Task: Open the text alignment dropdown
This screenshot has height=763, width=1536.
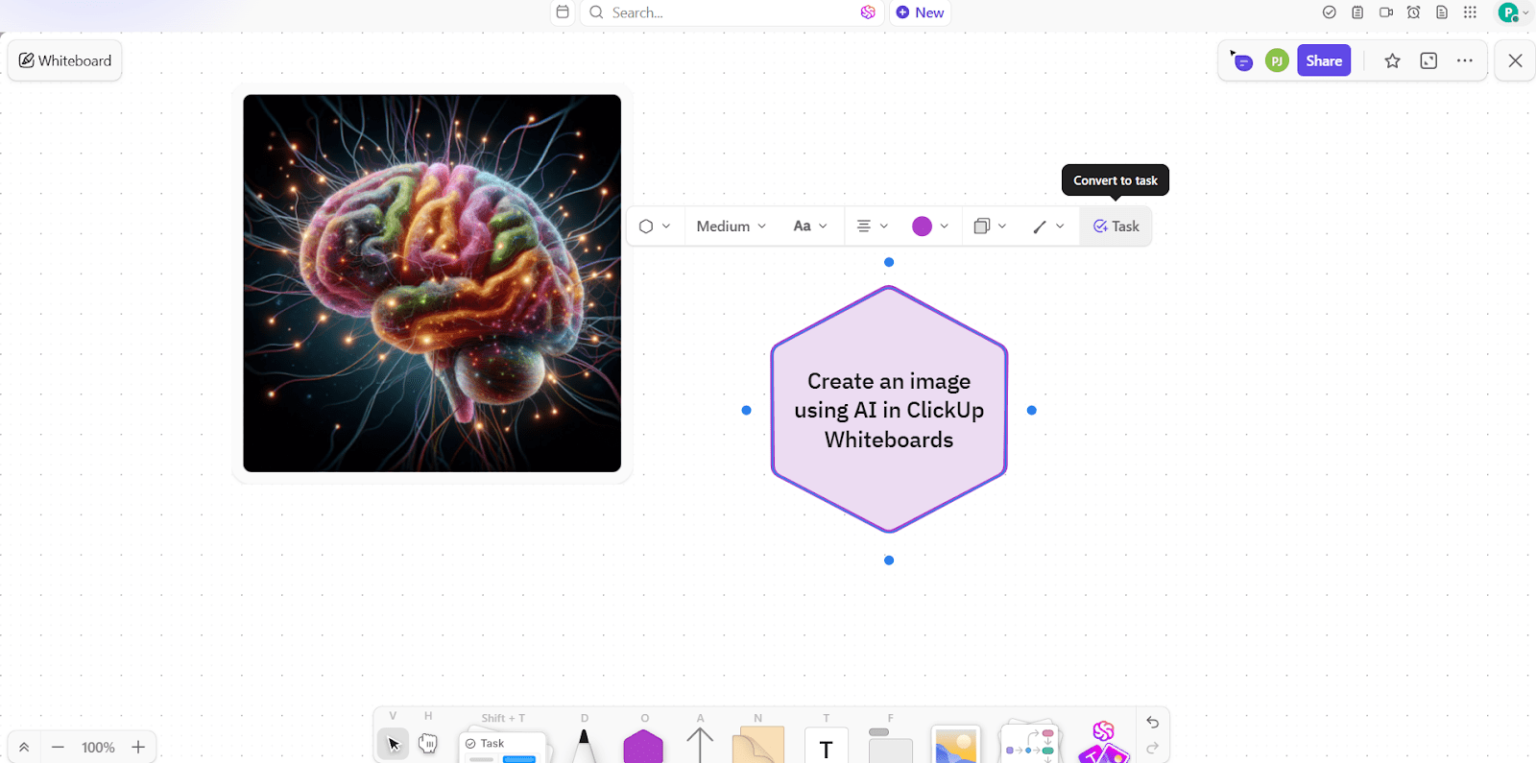Action: pyautogui.click(x=871, y=226)
